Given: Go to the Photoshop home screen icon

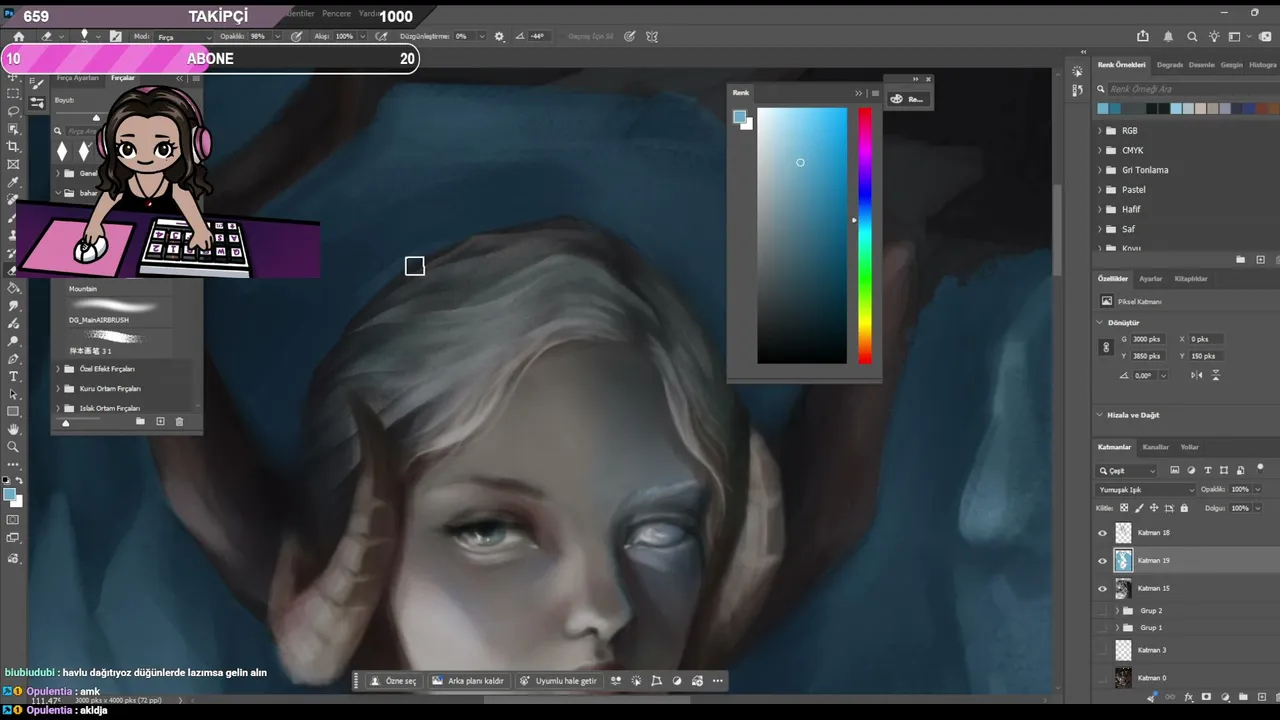Looking at the screenshot, I should (x=18, y=36).
